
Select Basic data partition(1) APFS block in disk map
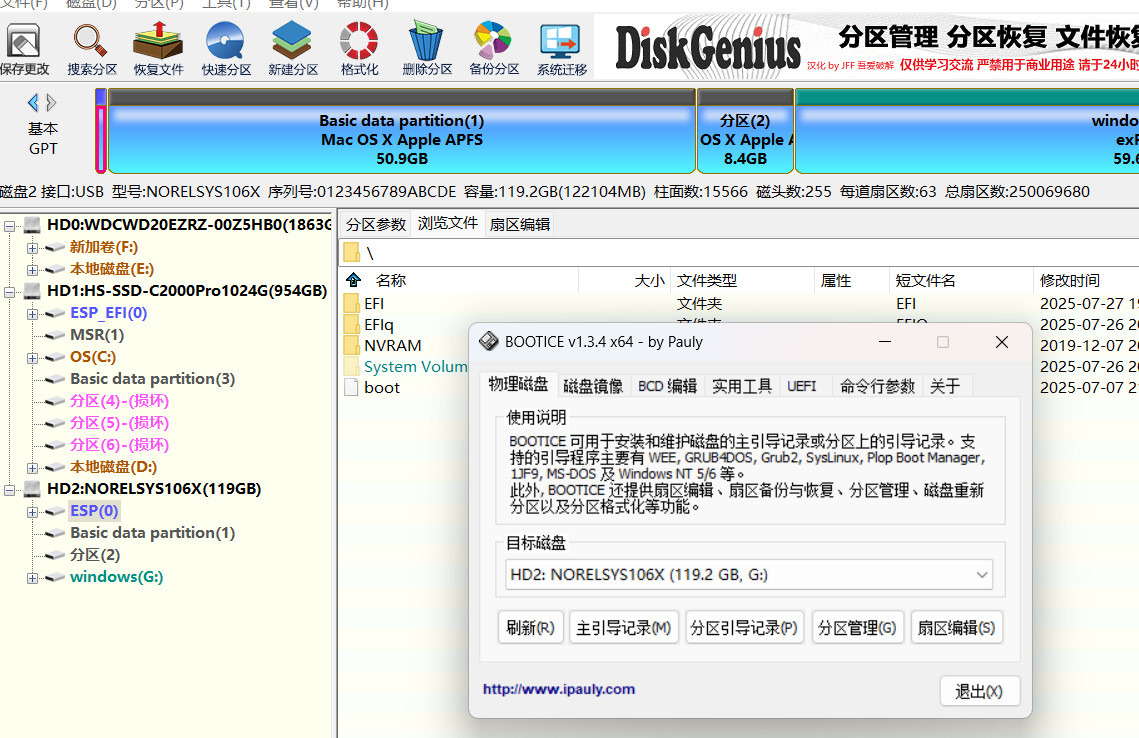(x=402, y=131)
